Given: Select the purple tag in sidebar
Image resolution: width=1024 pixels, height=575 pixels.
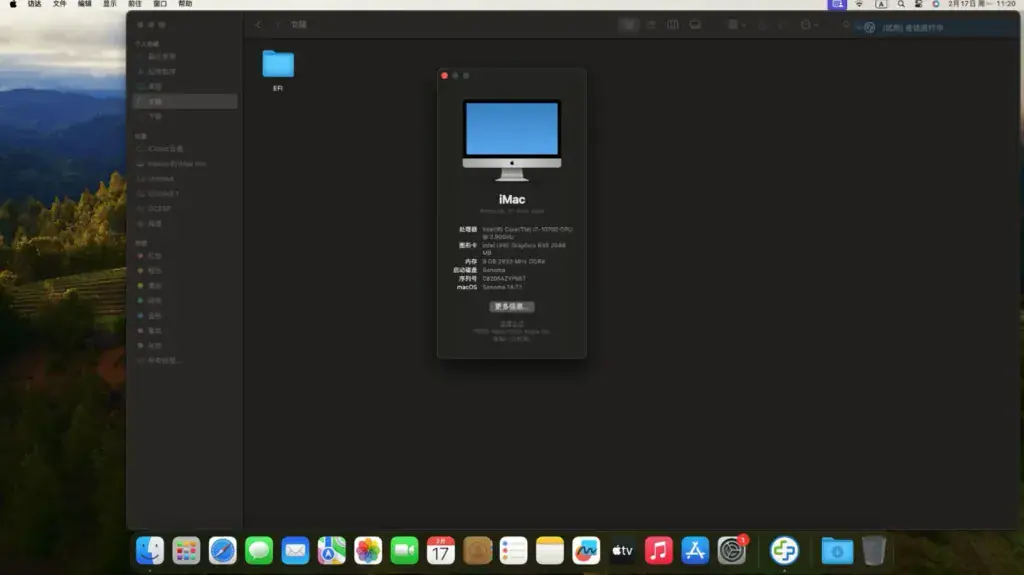Looking at the screenshot, I should click(x=185, y=331).
